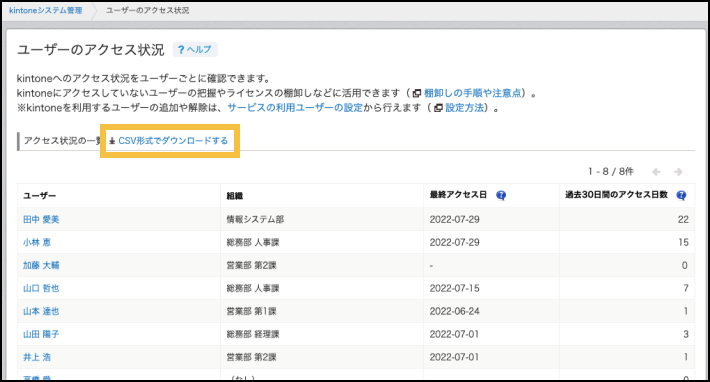Open user 井上 浩
This screenshot has height=382, width=710.
(x=37, y=357)
